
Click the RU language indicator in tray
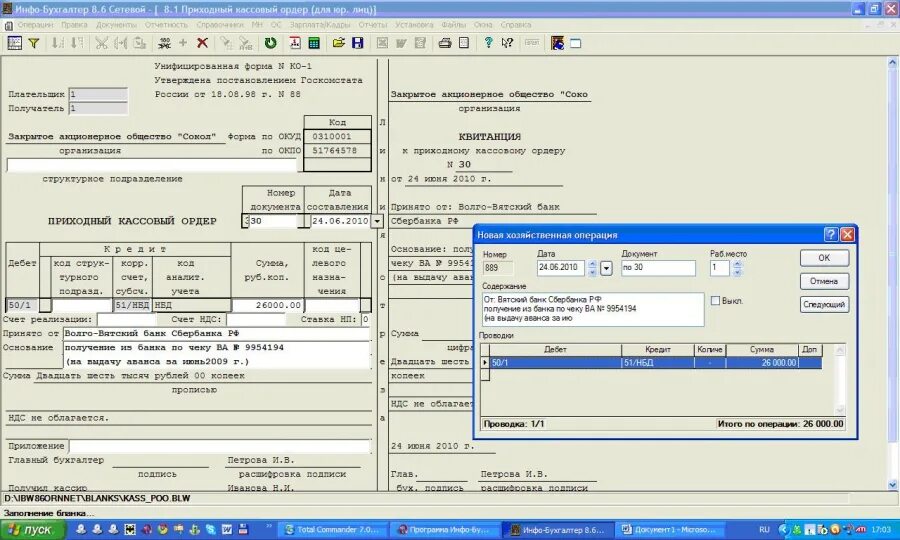click(x=764, y=530)
